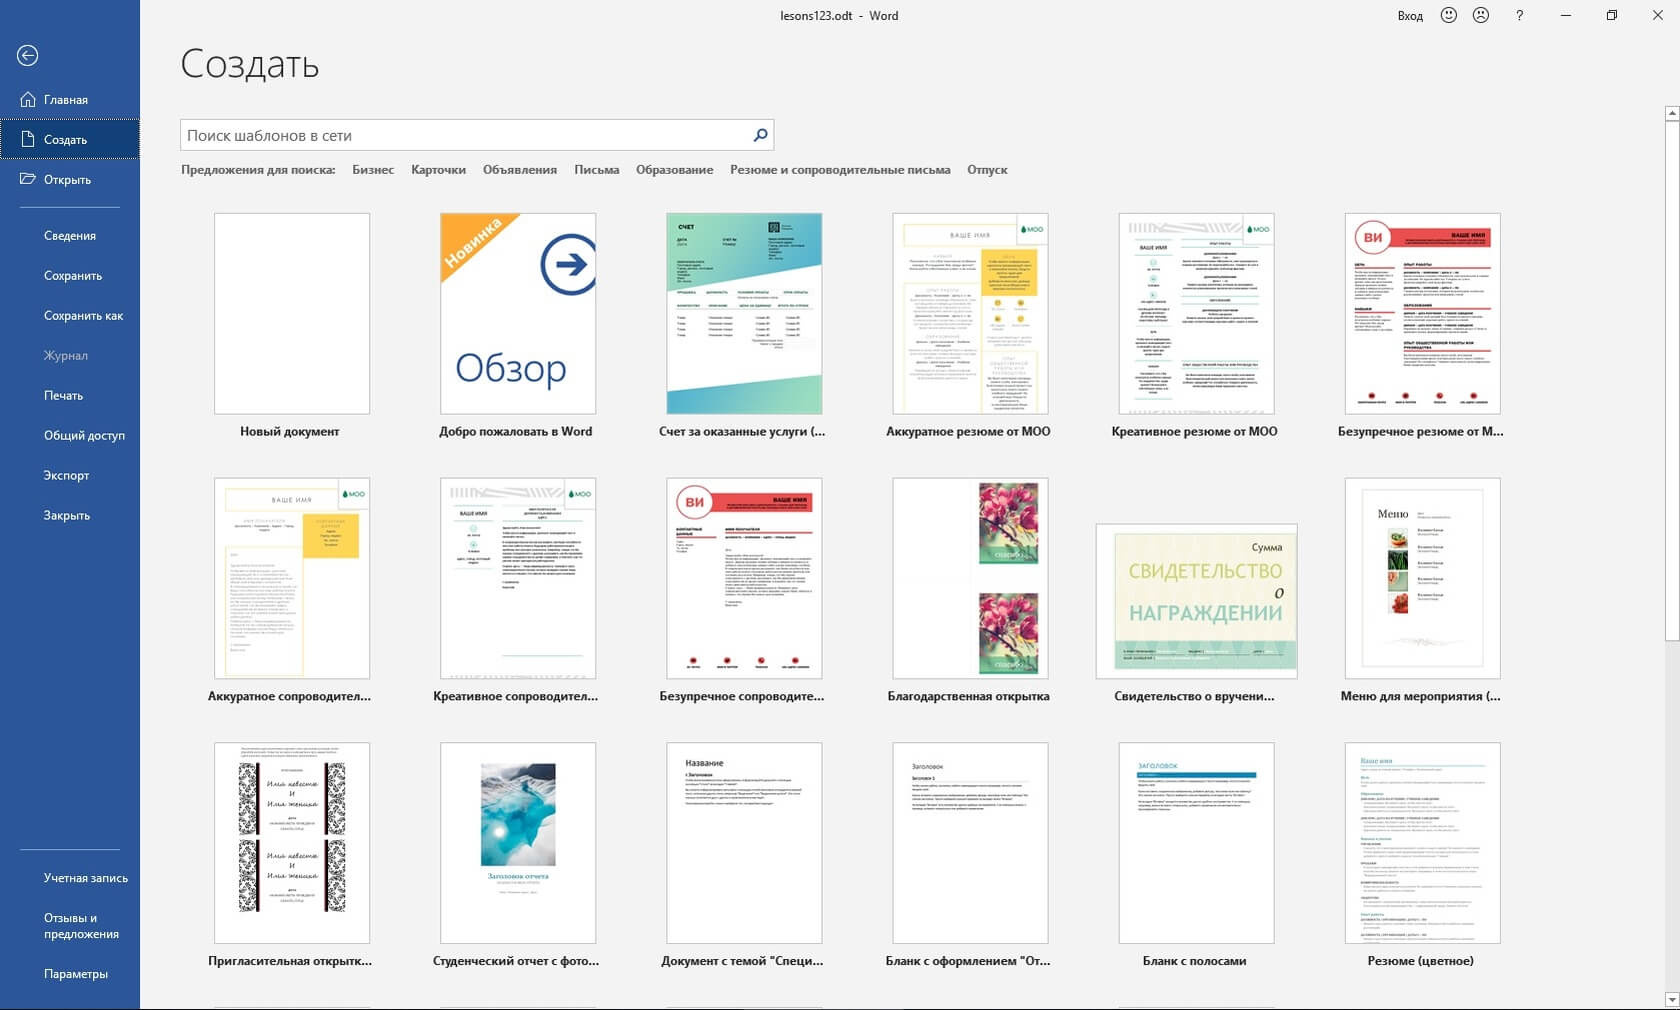Select Аккуратное резюме от MOO template
The width and height of the screenshot is (1680, 1010).
970,313
